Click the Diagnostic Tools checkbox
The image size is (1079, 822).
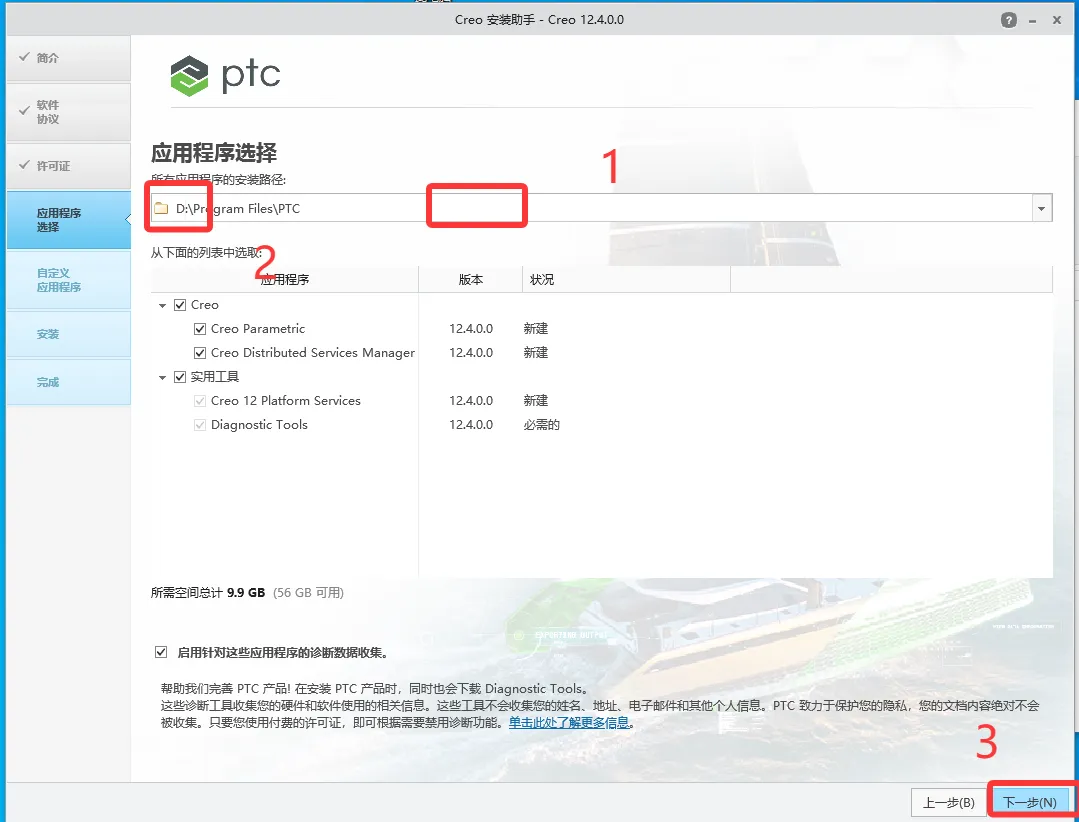200,425
